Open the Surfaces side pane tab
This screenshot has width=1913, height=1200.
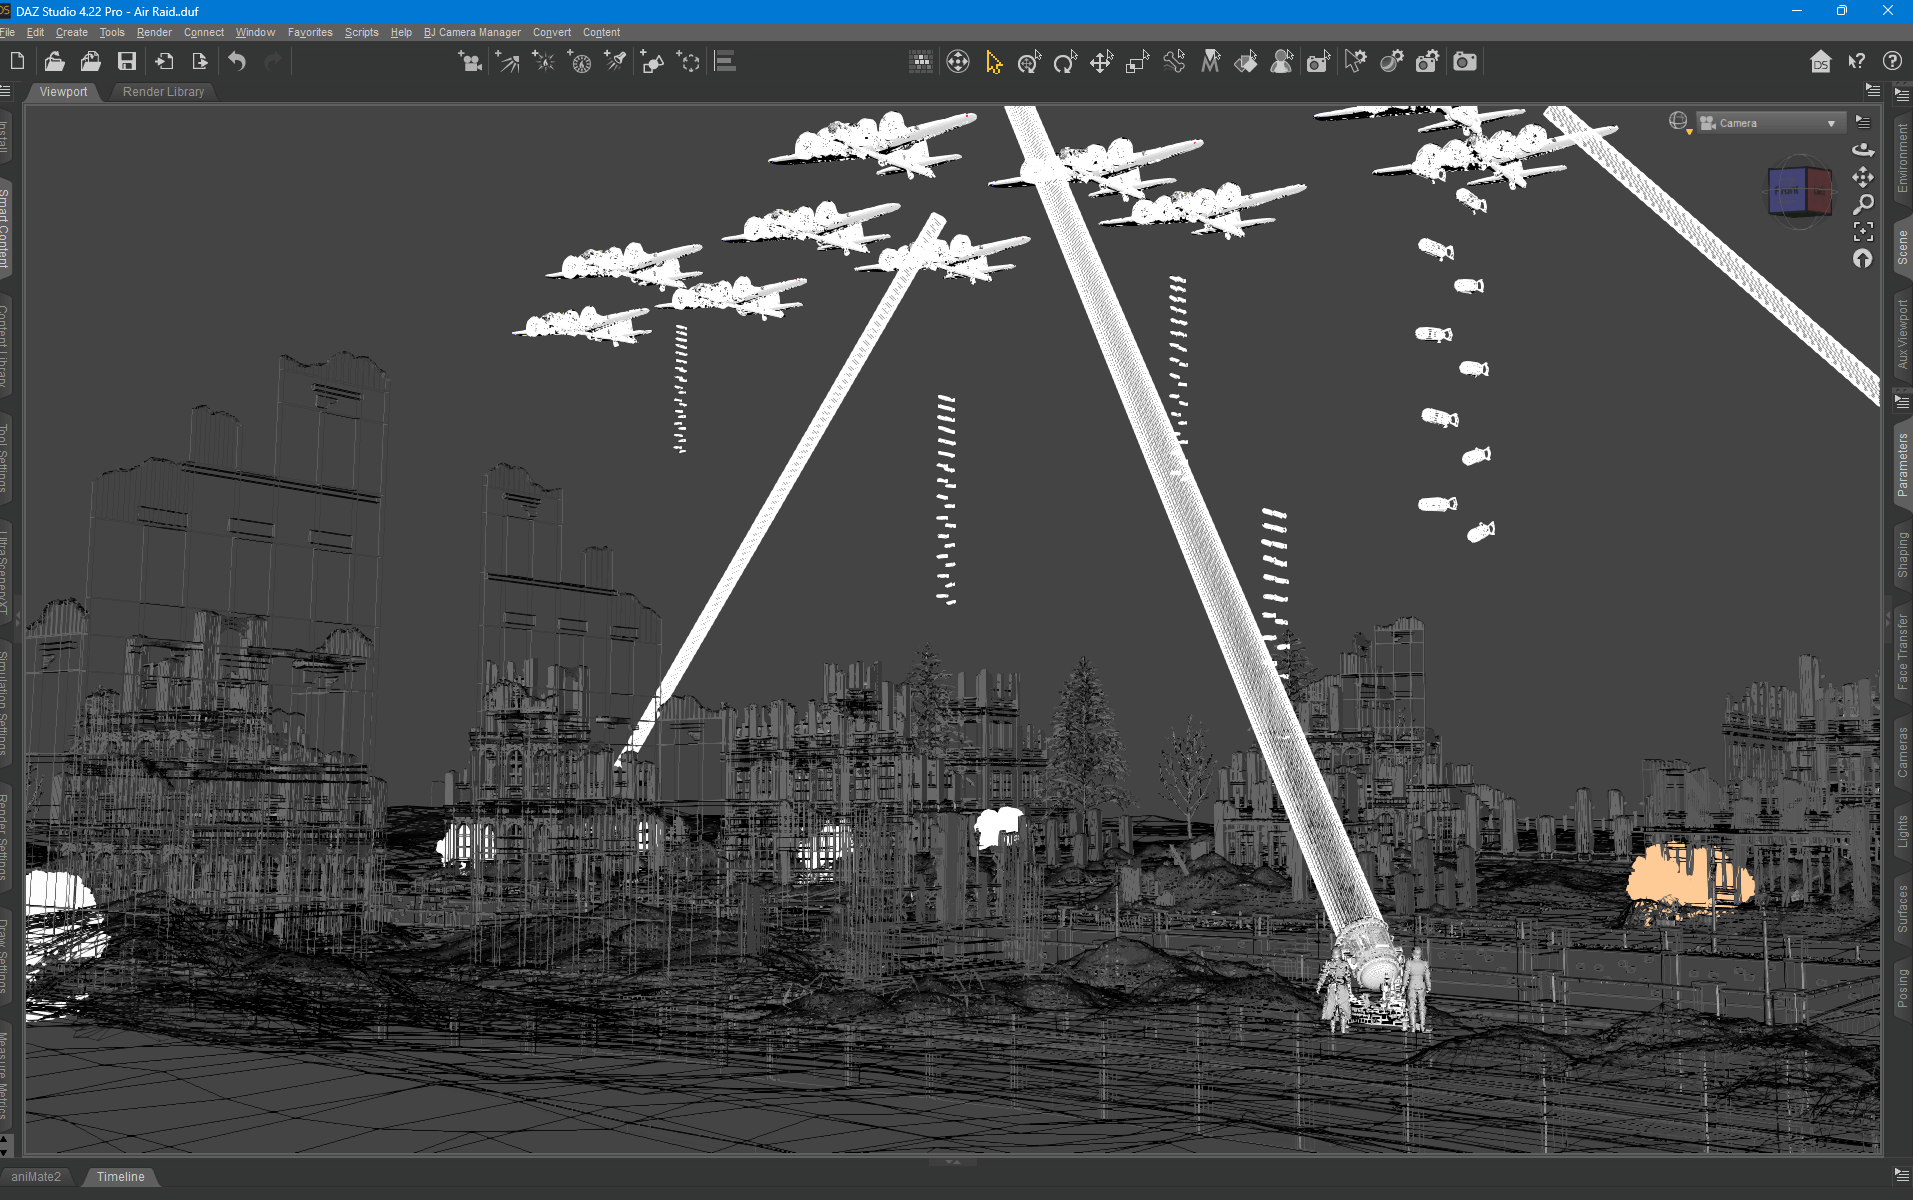point(1902,908)
